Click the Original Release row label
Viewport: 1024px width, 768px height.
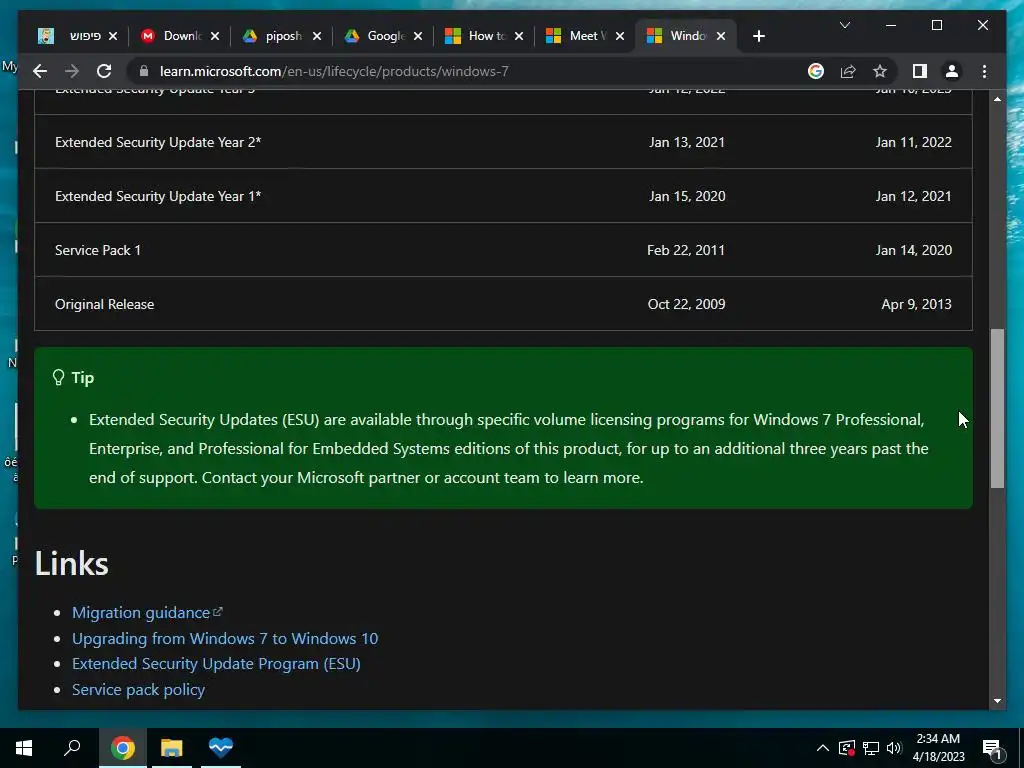(104, 304)
